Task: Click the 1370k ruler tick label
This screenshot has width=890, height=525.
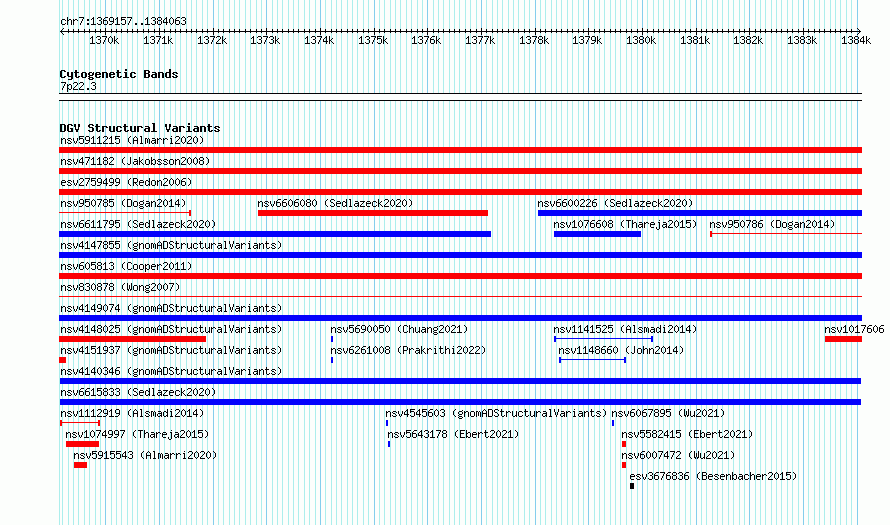Action: [104, 40]
